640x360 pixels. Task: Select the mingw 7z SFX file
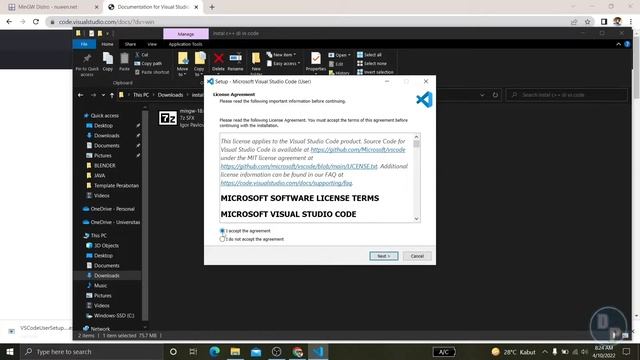(181, 118)
